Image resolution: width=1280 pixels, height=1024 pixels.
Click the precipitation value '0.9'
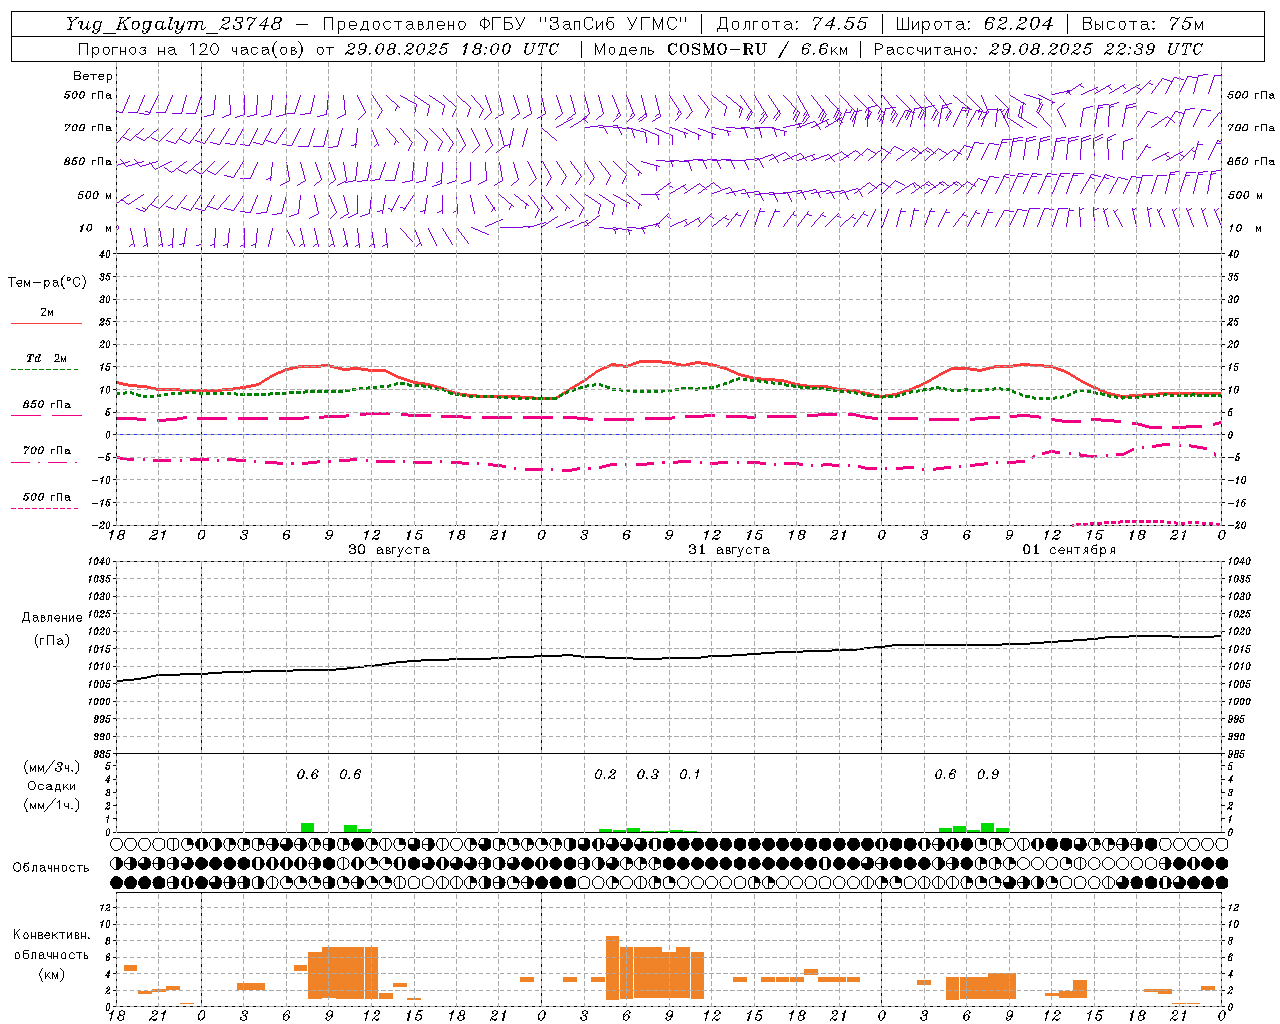pyautogui.click(x=988, y=775)
